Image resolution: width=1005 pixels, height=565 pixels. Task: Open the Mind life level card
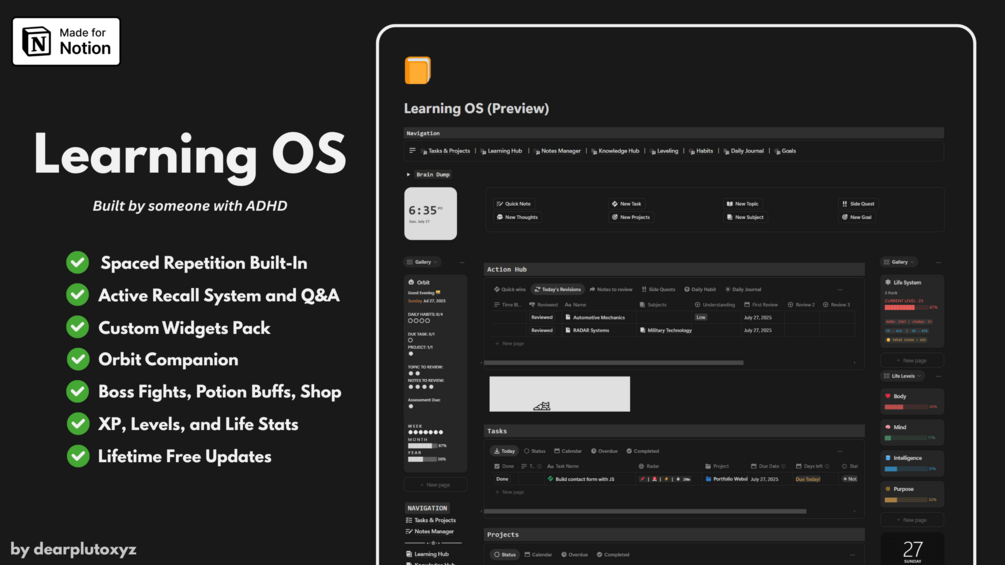(x=912, y=432)
